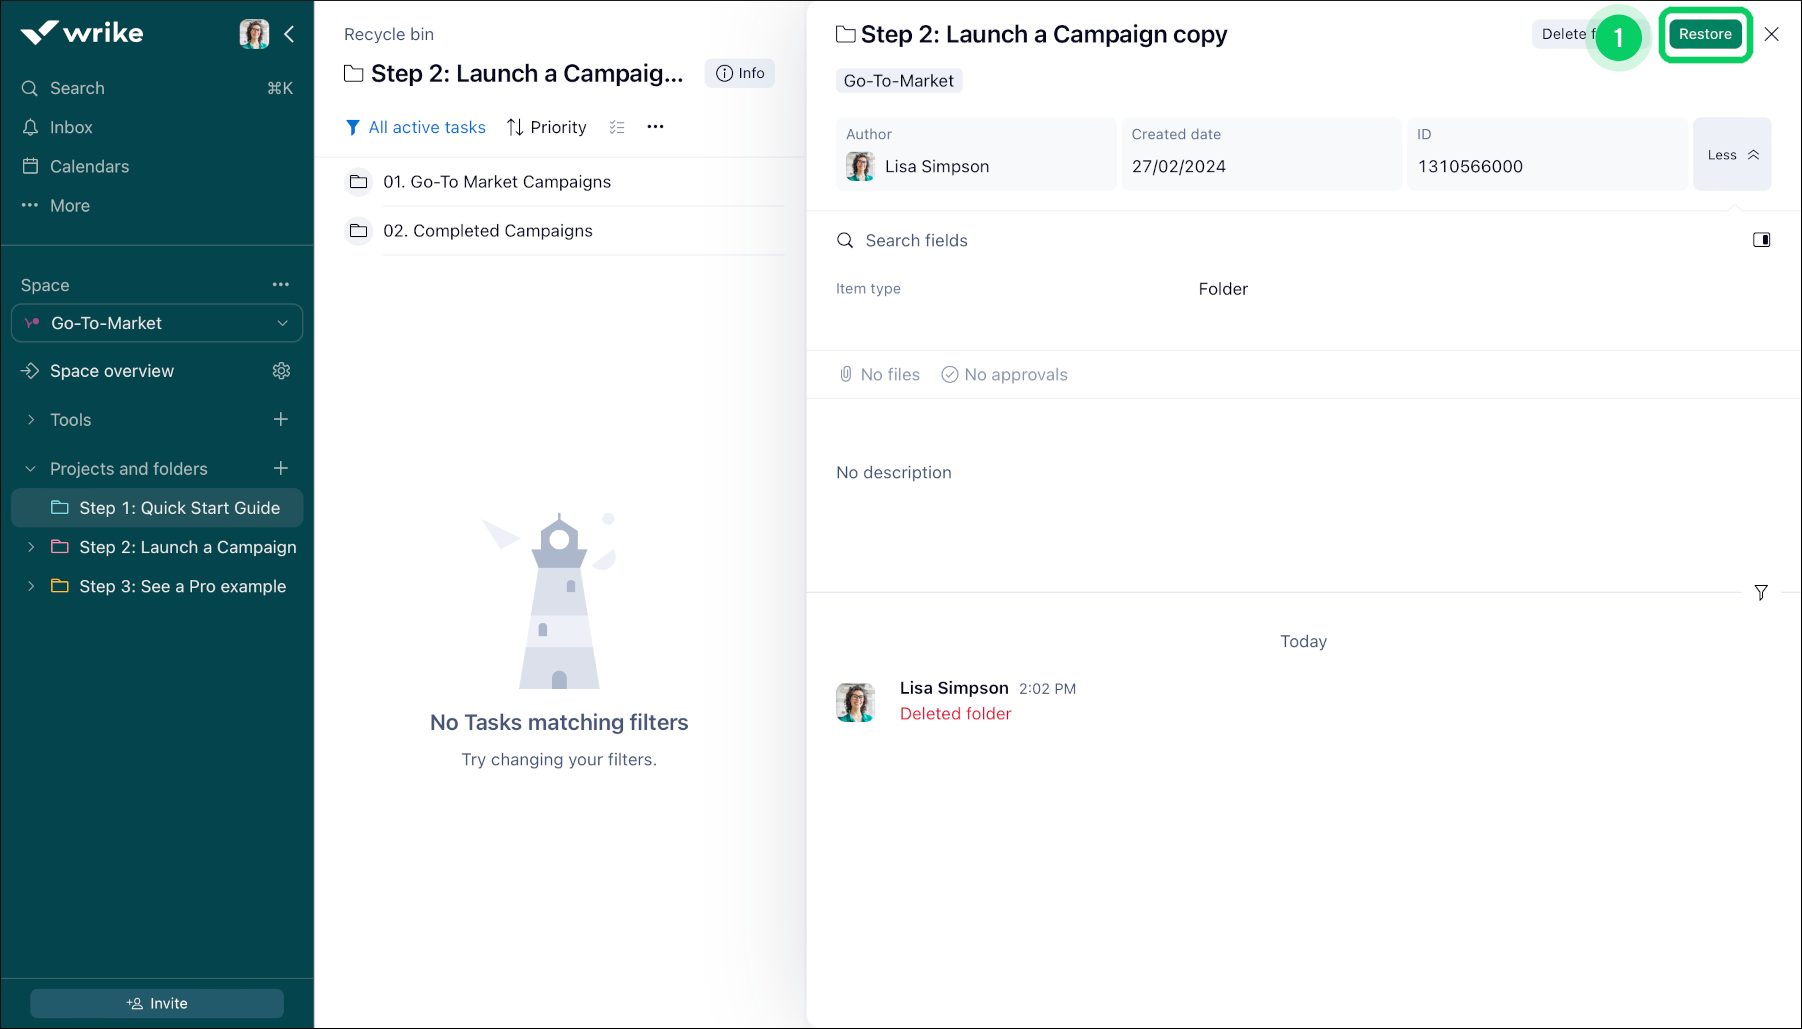Open space settings gear icon
The width and height of the screenshot is (1802, 1029).
pyautogui.click(x=282, y=371)
